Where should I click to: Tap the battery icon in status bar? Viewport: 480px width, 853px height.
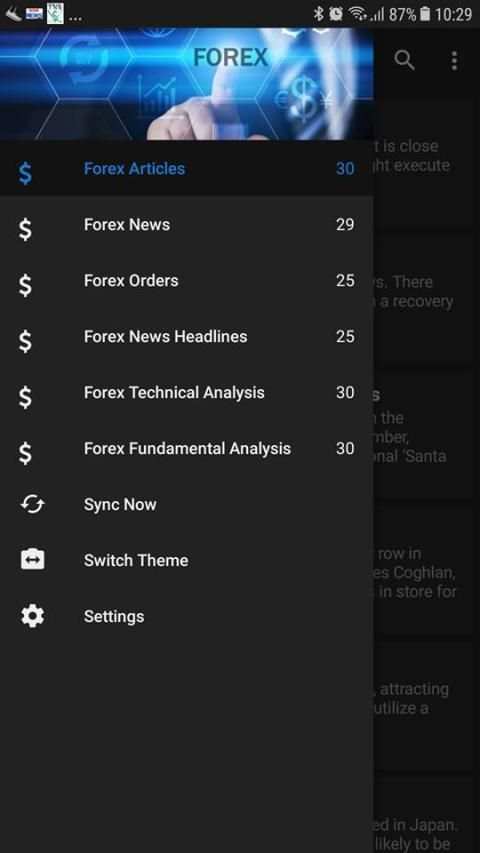(425, 14)
